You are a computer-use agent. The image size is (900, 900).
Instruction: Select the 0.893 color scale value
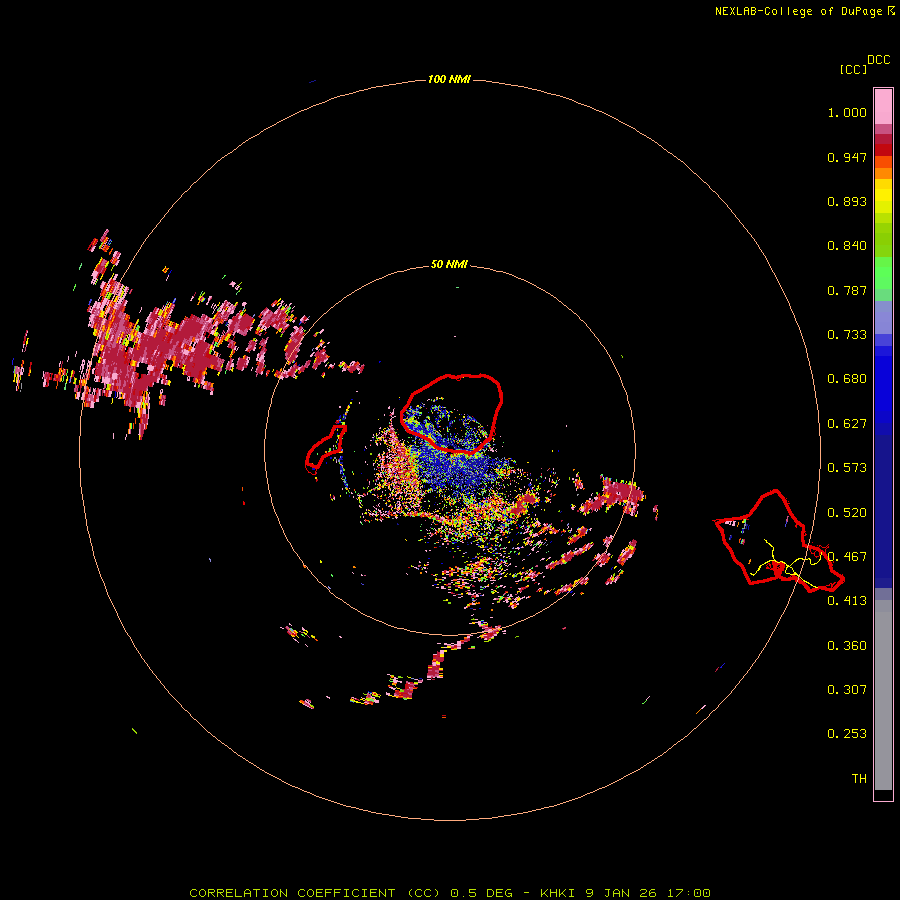pos(847,201)
